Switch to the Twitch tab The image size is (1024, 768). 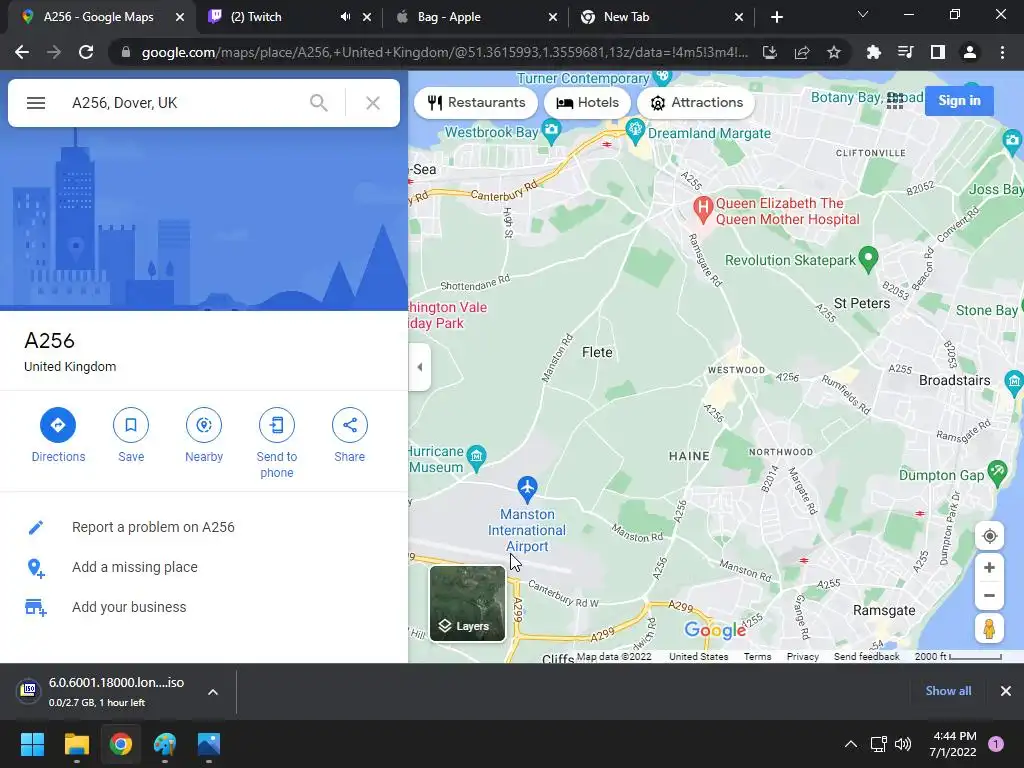tap(256, 17)
